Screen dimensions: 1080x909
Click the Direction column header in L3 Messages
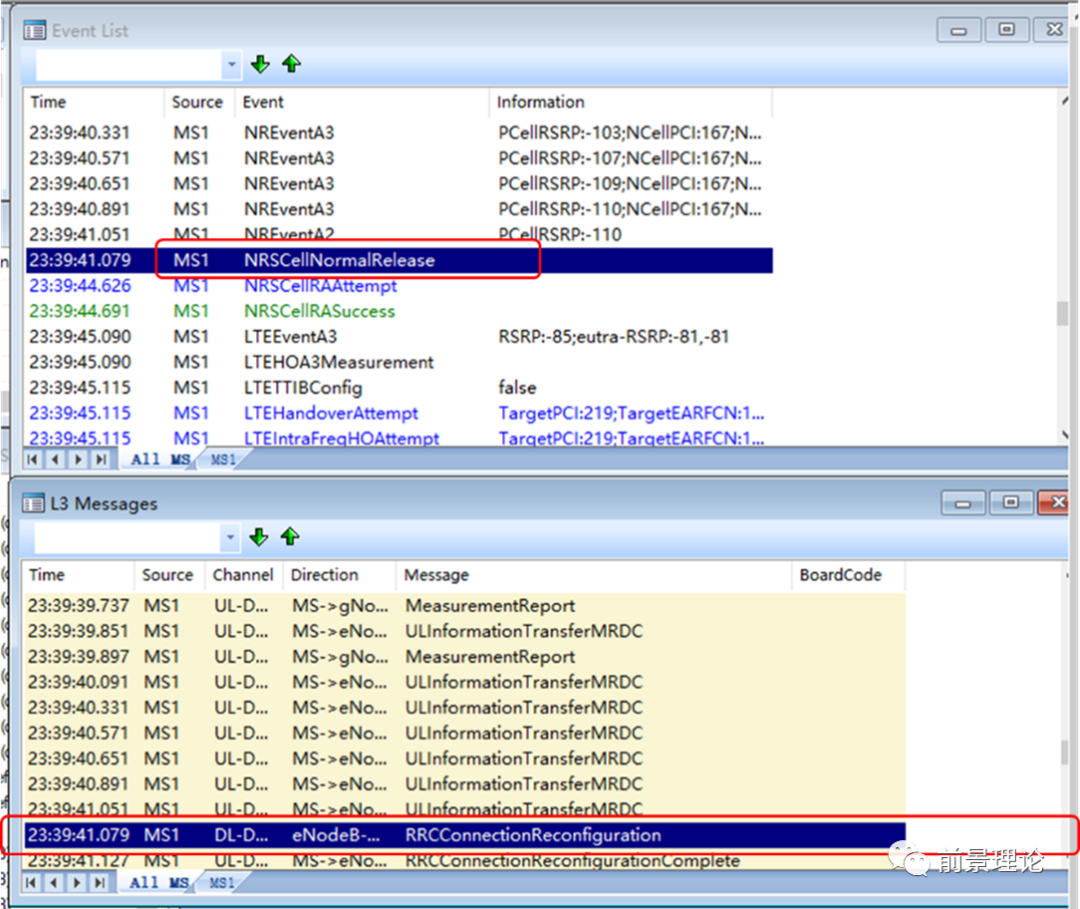click(339, 575)
